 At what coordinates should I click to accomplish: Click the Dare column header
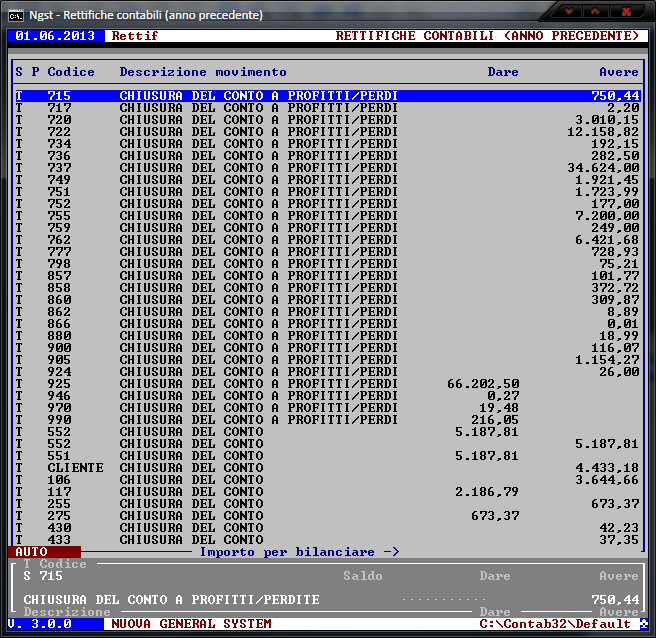point(503,72)
